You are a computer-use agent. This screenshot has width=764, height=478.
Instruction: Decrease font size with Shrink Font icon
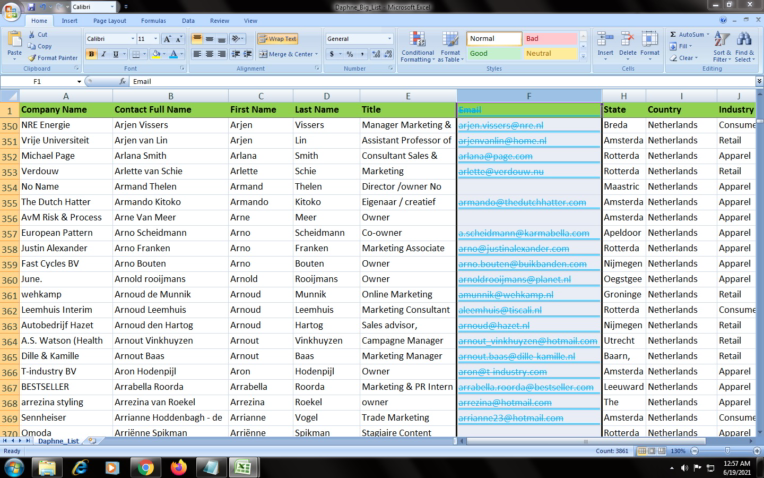point(178,39)
